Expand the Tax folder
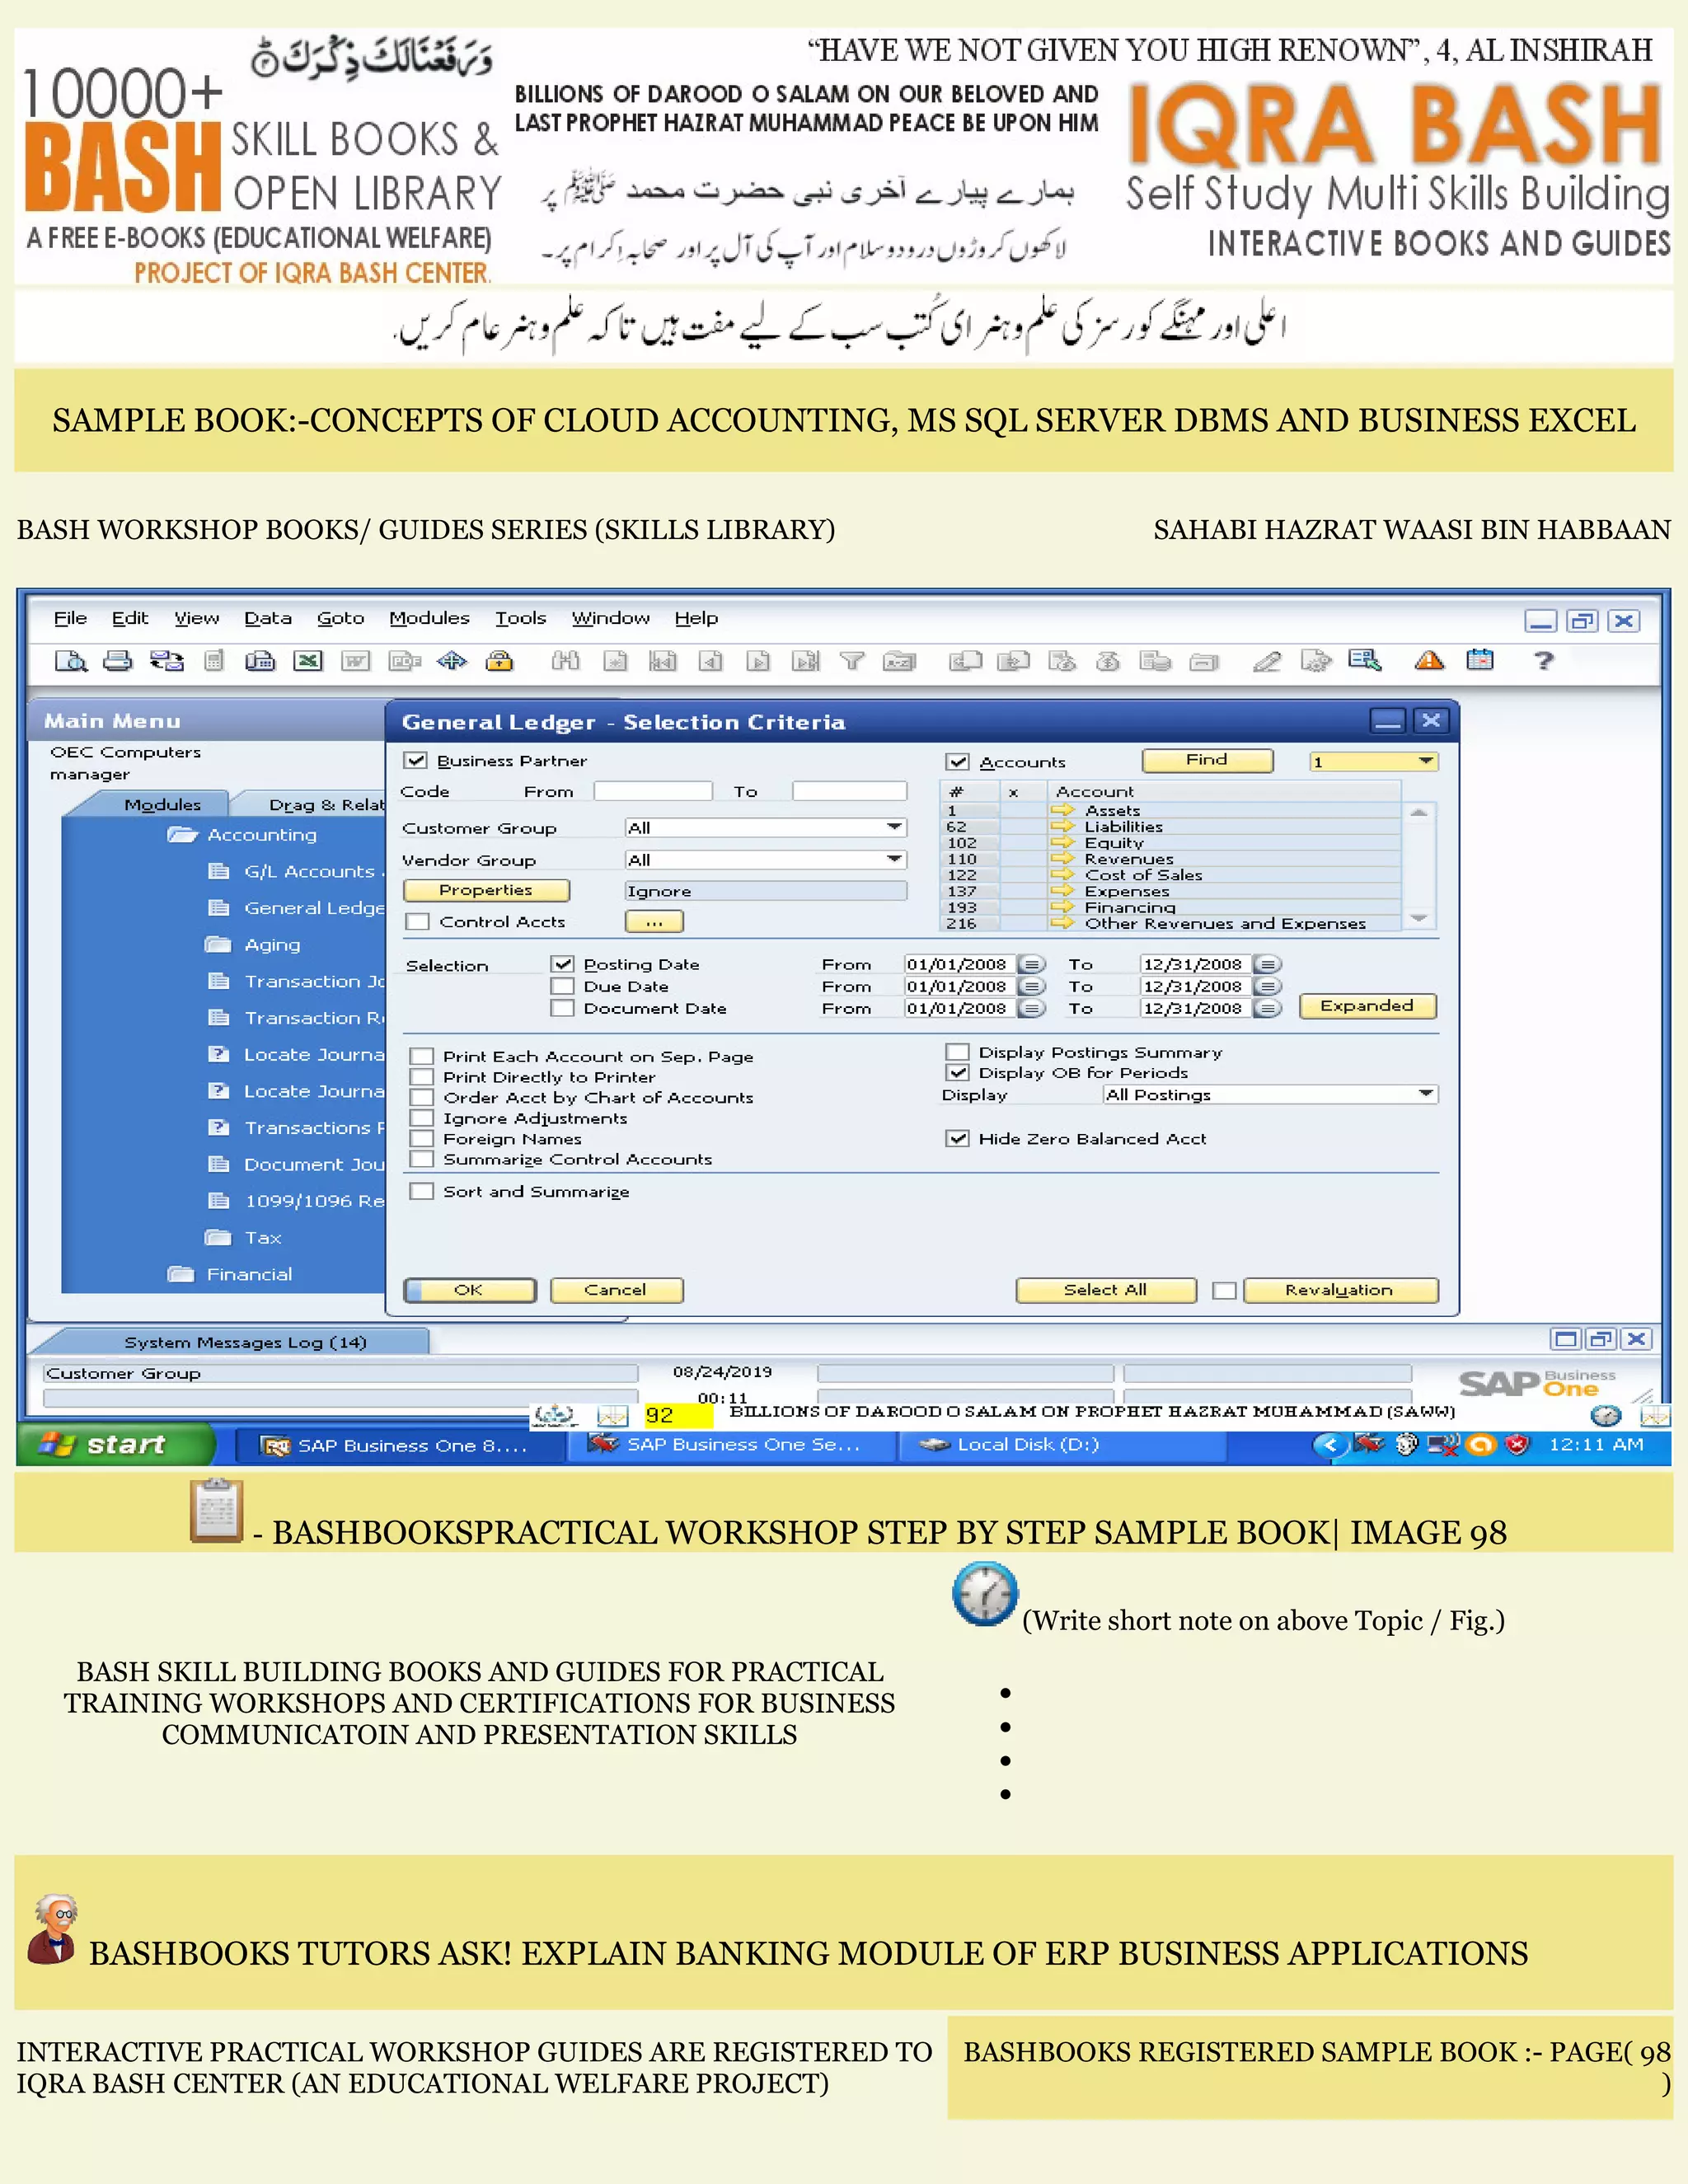This screenshot has width=1688, height=2184. (x=218, y=1237)
